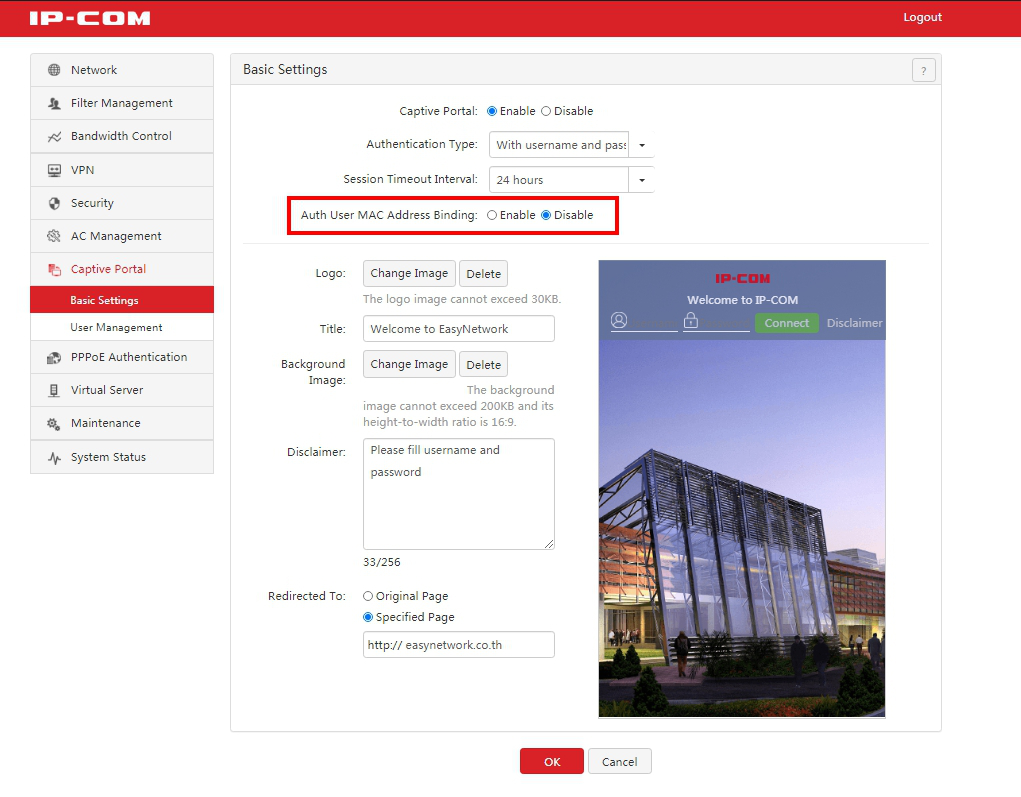Click the Authentication Type combo box field
Screen dimensions: 1021x797
[x=559, y=145]
